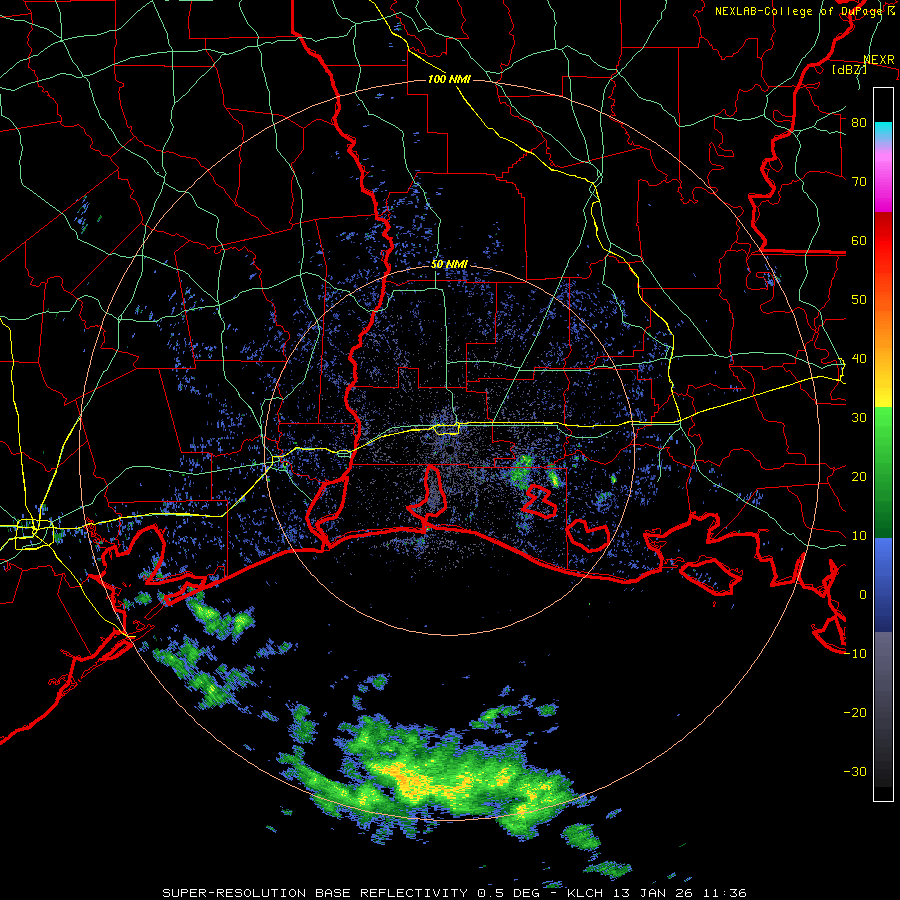Image resolution: width=900 pixels, height=900 pixels.
Task: Click the "100 NMI" range ring label
Action: click(449, 79)
